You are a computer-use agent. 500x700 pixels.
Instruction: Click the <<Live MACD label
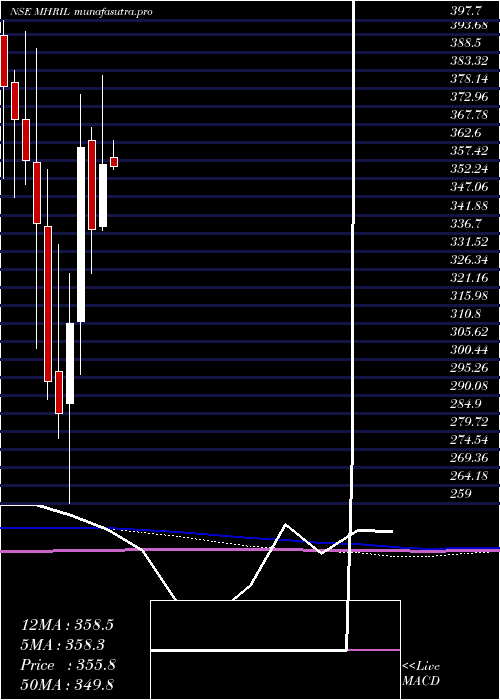(421, 674)
